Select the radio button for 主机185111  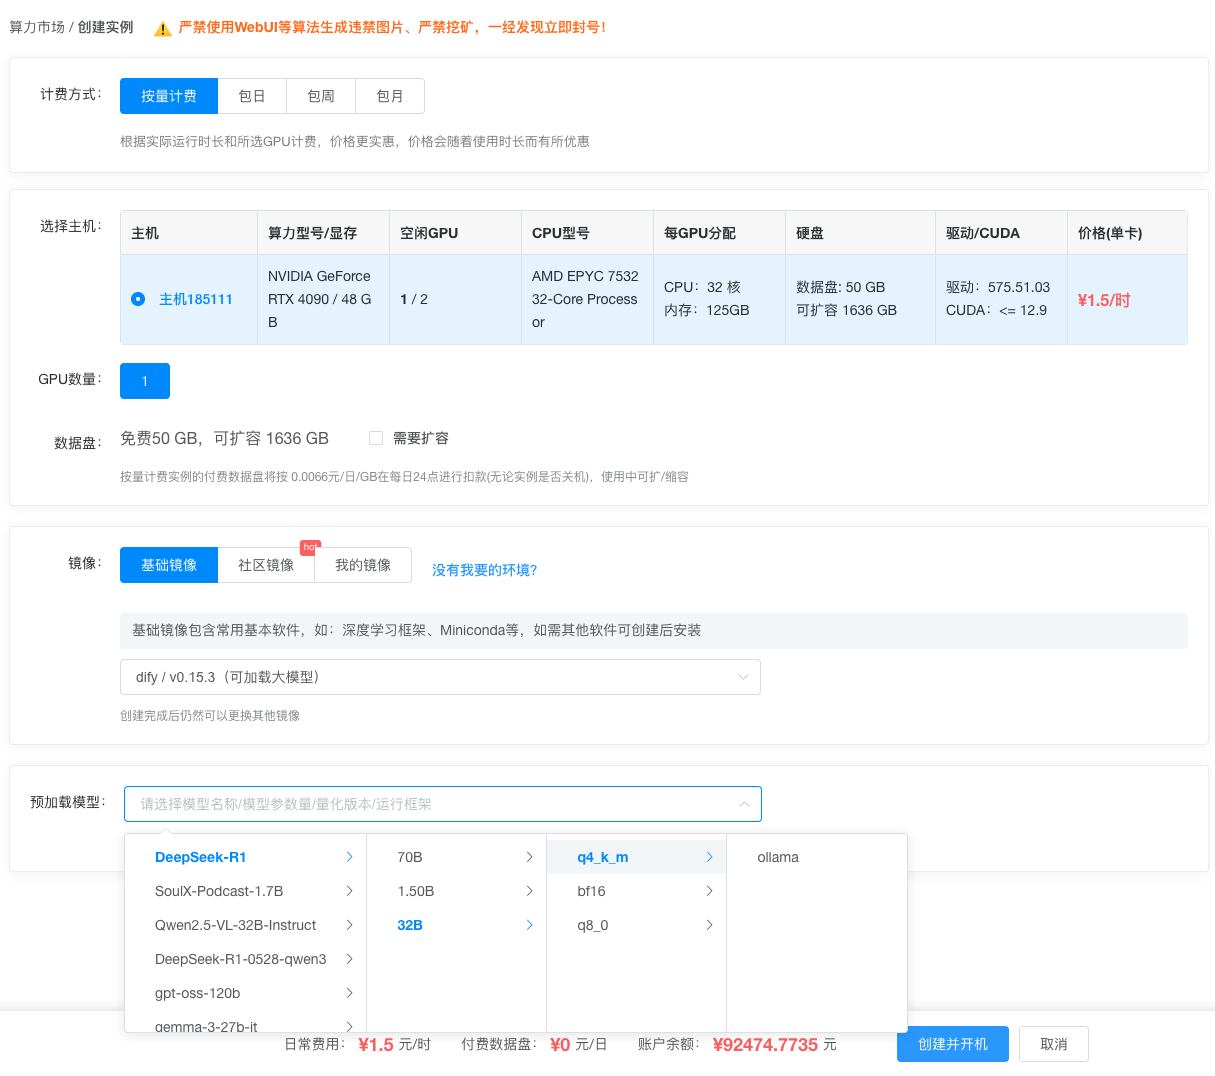coord(138,299)
